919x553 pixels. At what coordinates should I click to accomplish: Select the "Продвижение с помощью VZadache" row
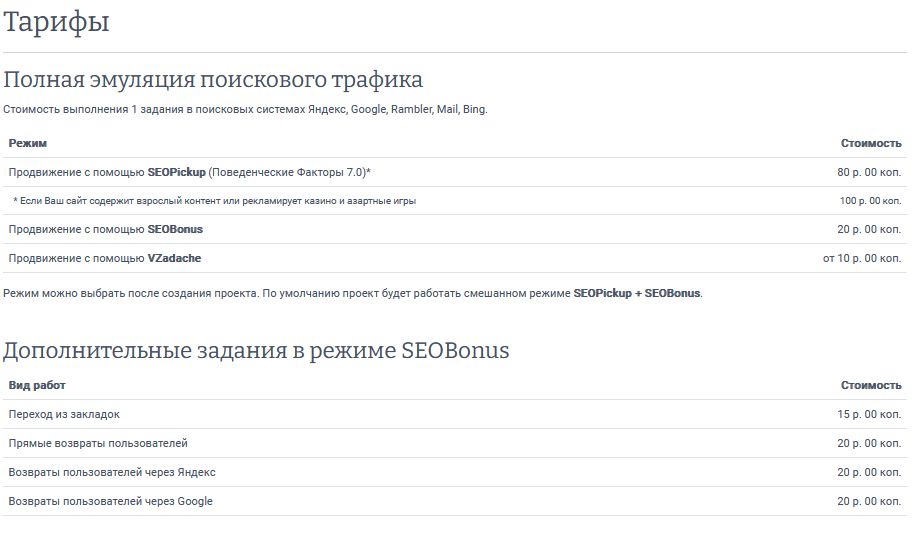point(106,258)
